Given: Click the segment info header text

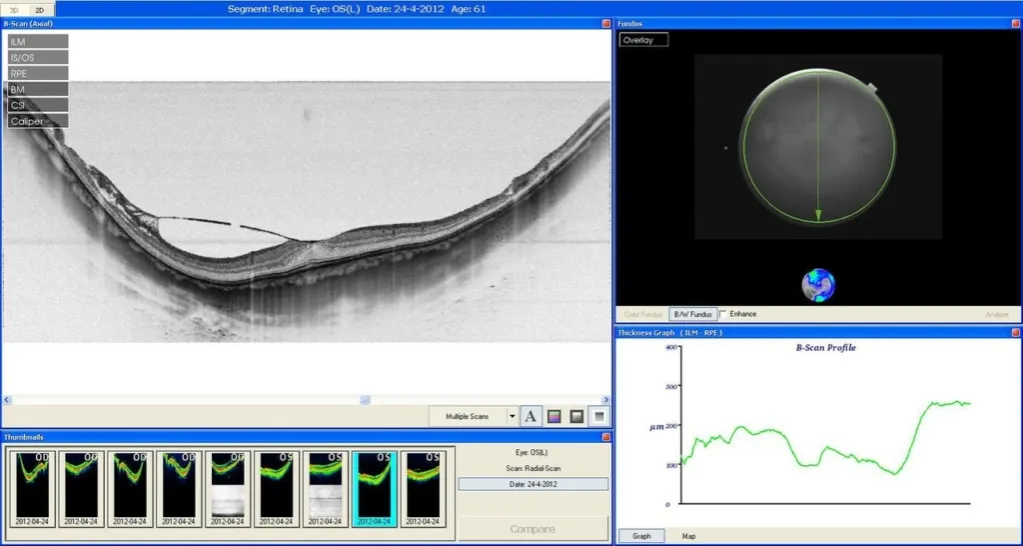Looking at the screenshot, I should [x=357, y=9].
